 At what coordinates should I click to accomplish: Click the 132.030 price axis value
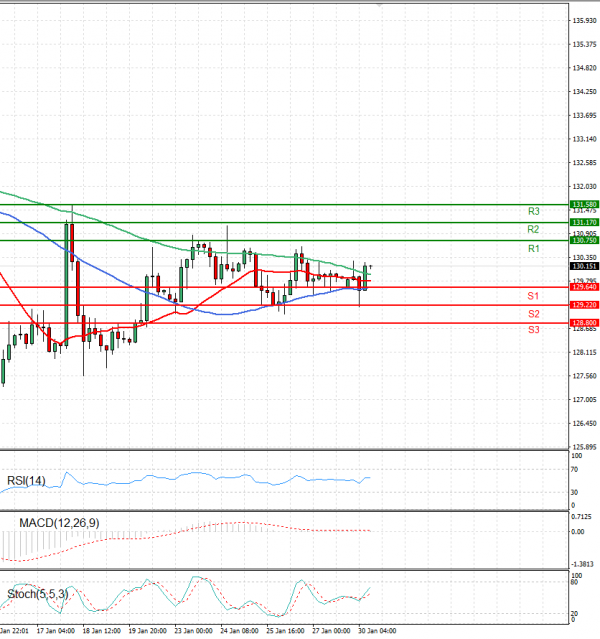(585, 186)
